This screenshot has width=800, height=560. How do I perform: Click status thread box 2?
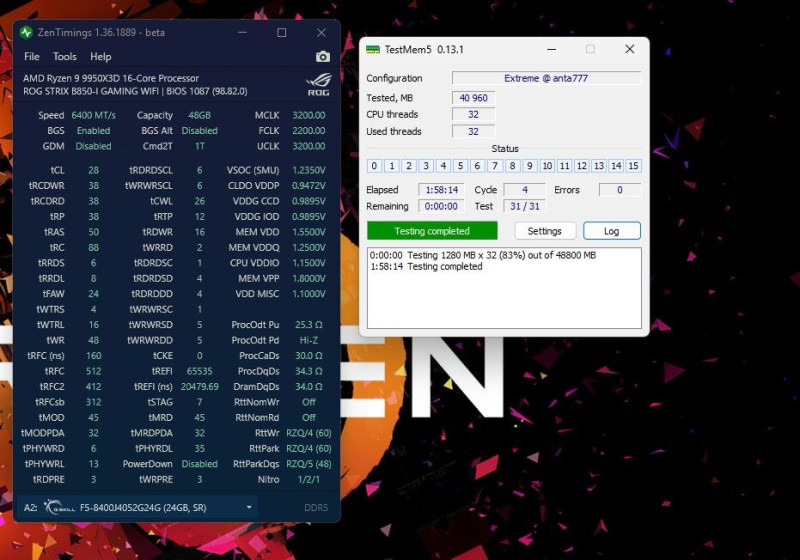pyautogui.click(x=409, y=166)
